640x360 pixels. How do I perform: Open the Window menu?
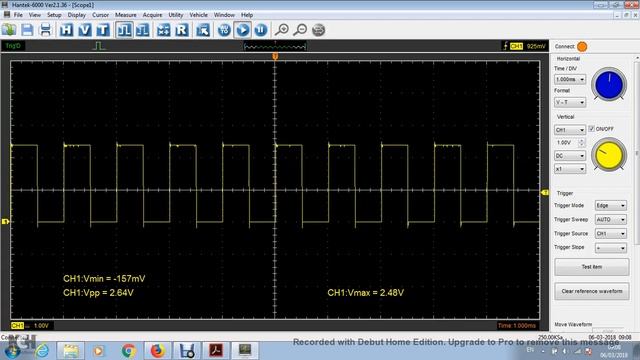coord(224,15)
